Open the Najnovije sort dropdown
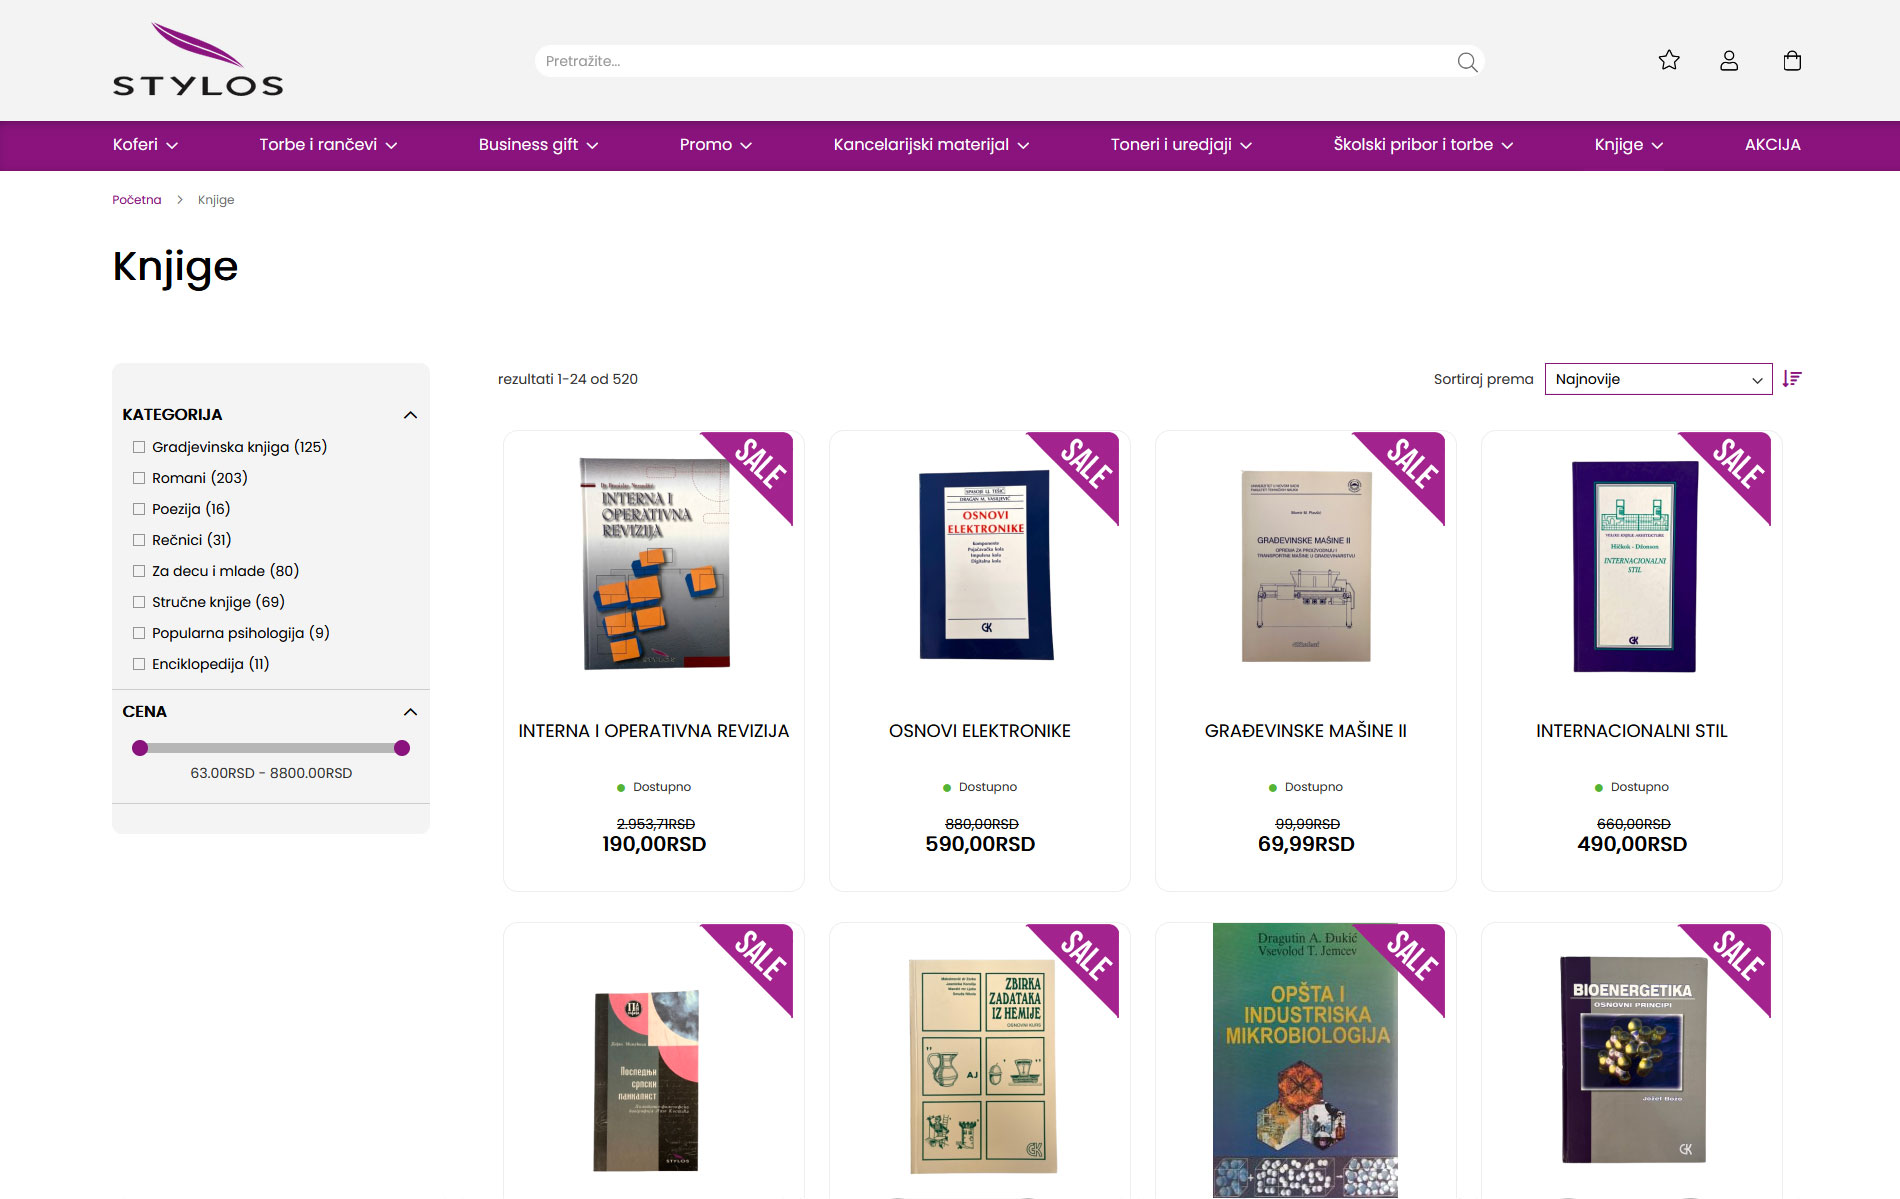The image size is (1900, 1199). point(1658,379)
